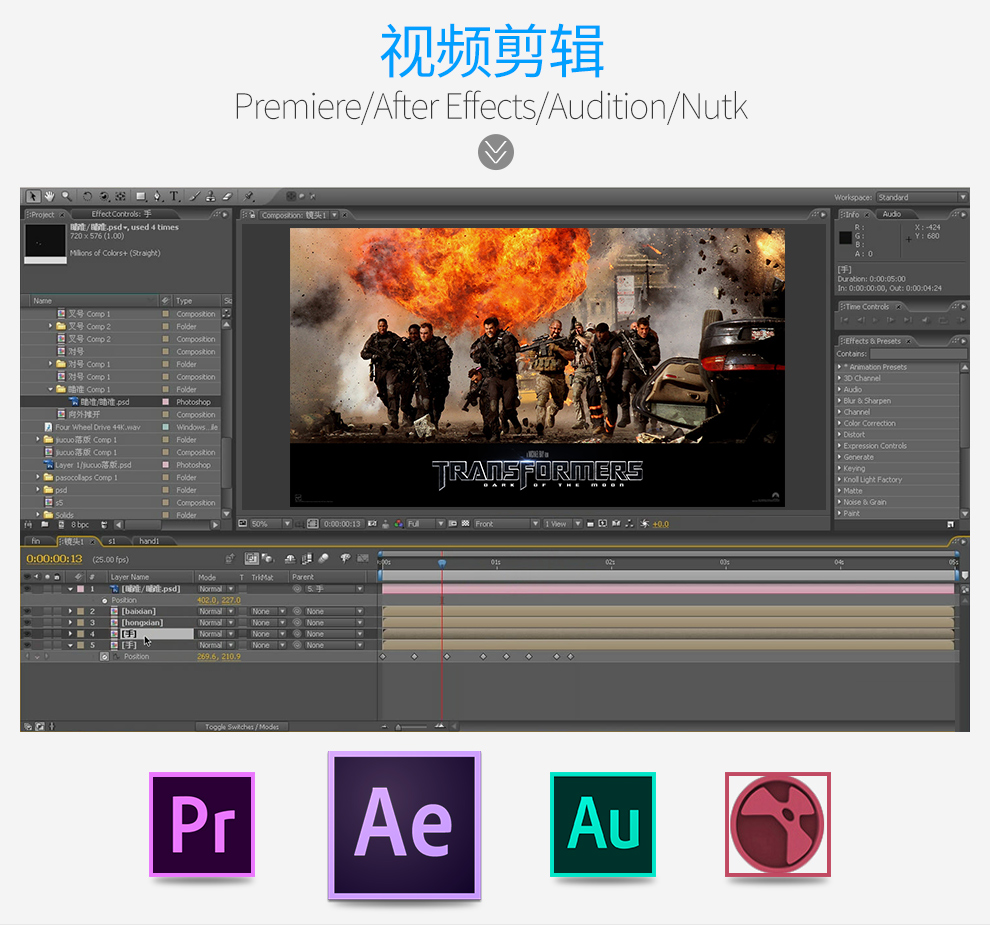Open the 50% magnification dropdown

pyautogui.click(x=270, y=524)
